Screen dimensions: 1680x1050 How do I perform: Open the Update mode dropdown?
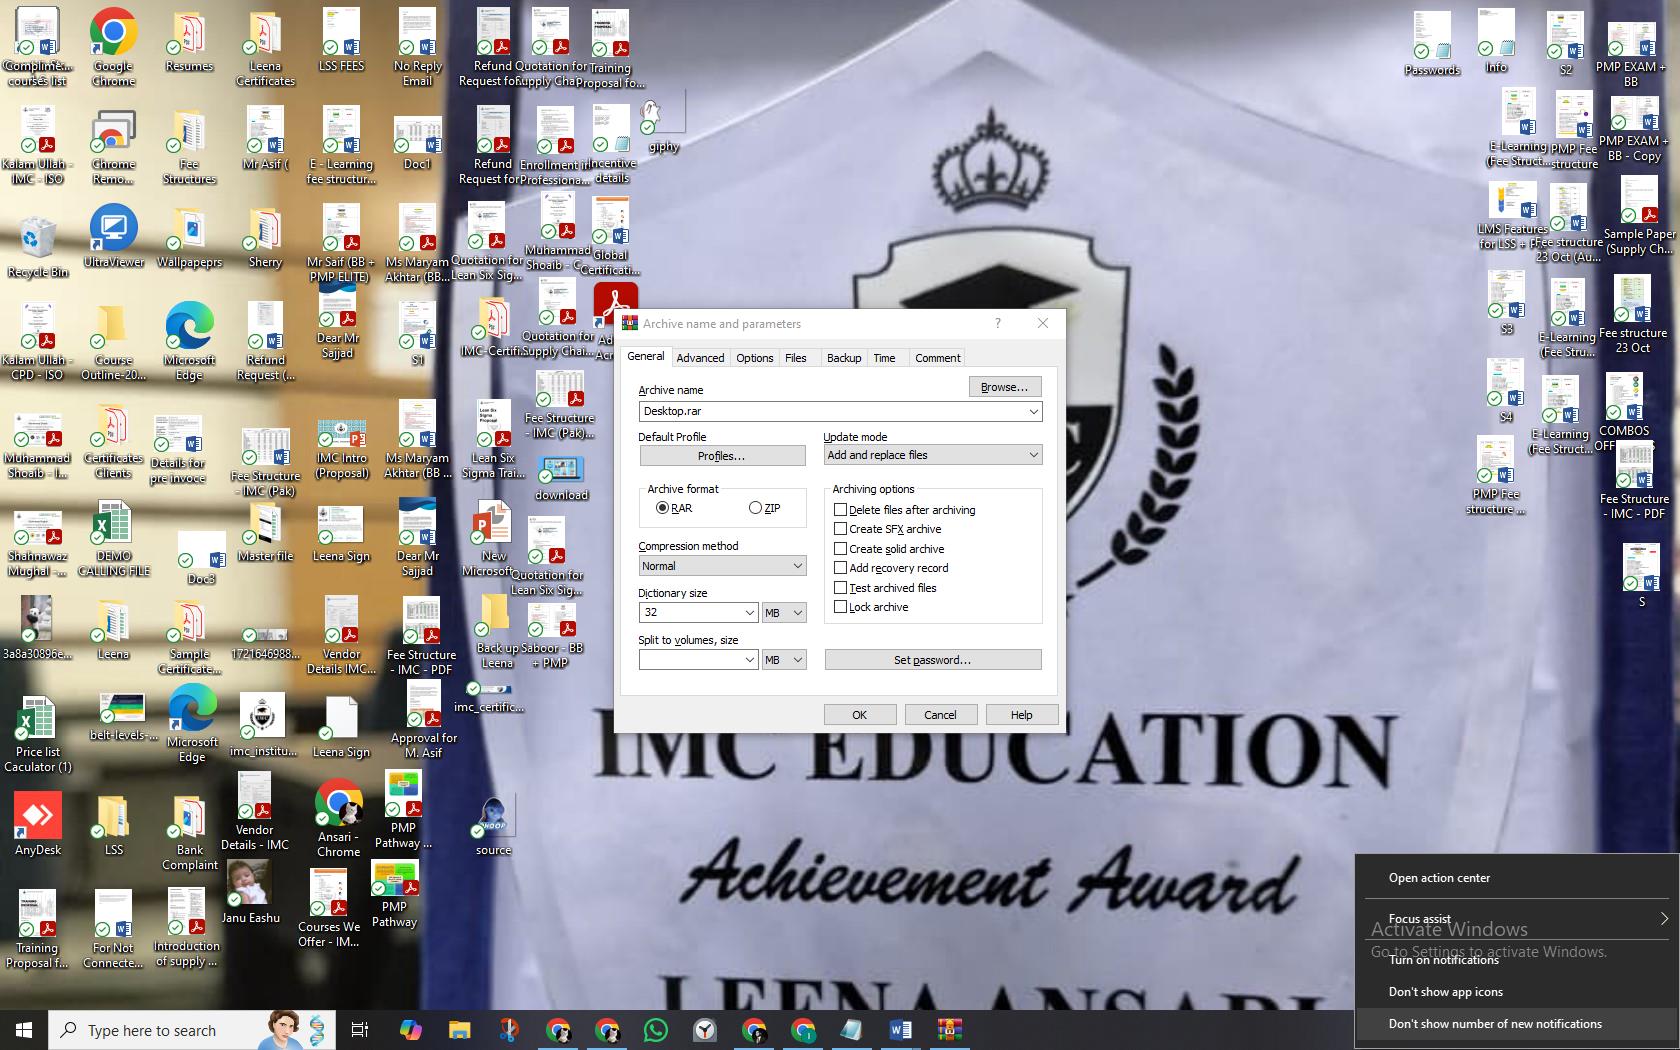tap(932, 455)
